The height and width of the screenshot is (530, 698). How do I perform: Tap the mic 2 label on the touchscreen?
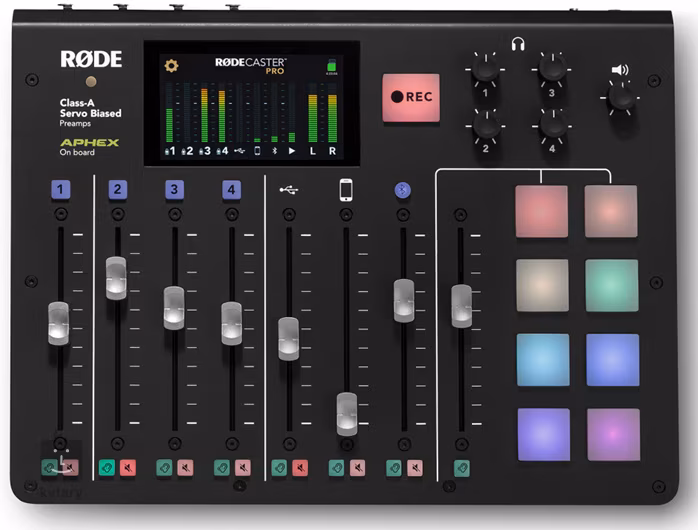(x=187, y=151)
